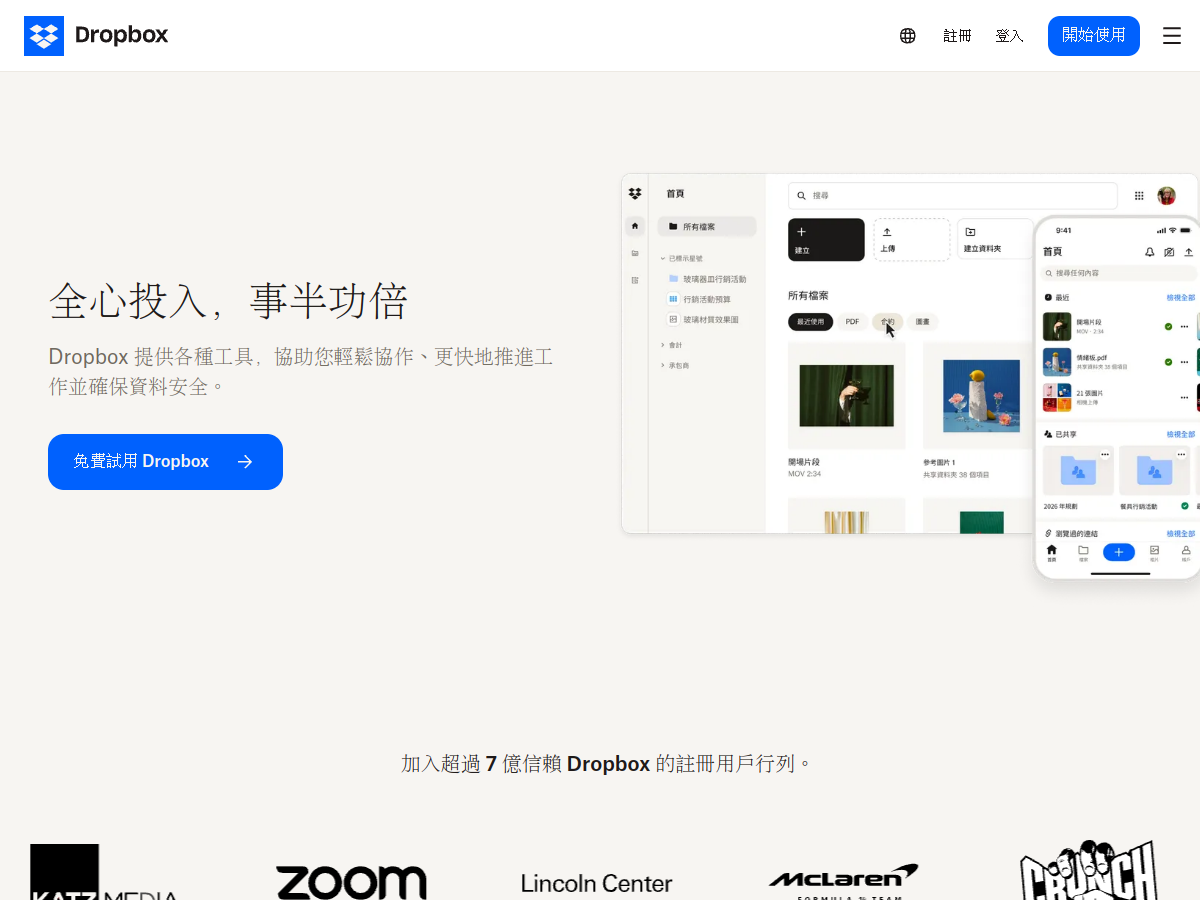Click the 註冊 link in the header
The width and height of the screenshot is (1200, 900).
tap(957, 36)
